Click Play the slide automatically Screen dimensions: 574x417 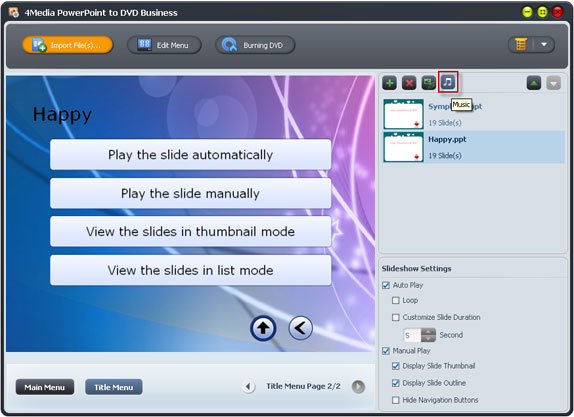coord(190,154)
